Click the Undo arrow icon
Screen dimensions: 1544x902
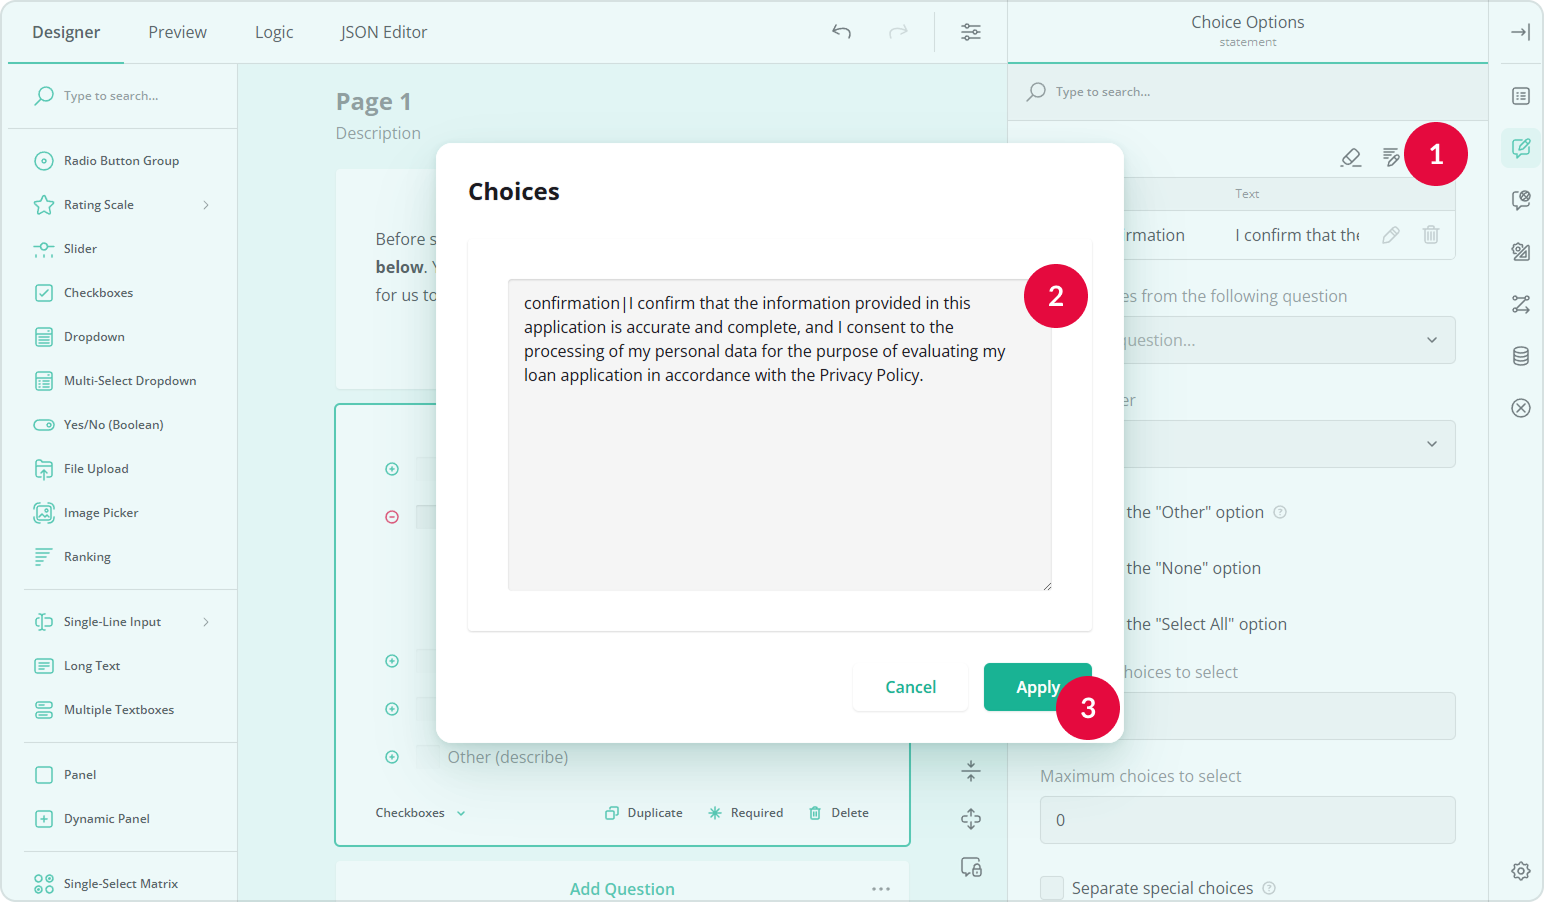point(841,32)
